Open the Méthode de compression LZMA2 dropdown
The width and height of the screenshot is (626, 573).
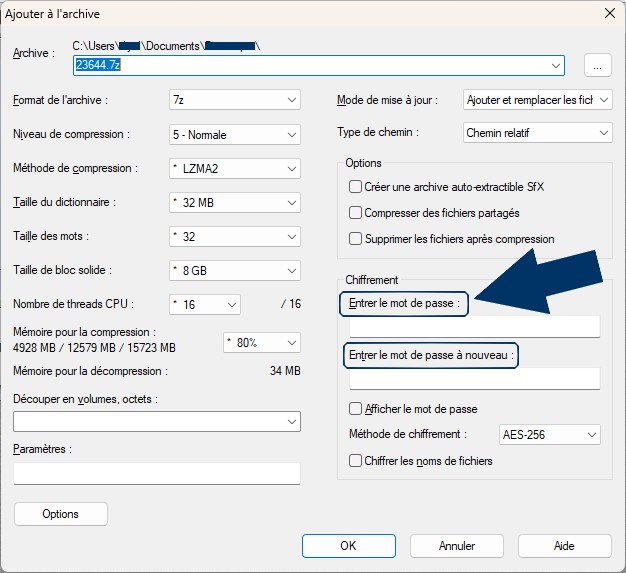[235, 169]
